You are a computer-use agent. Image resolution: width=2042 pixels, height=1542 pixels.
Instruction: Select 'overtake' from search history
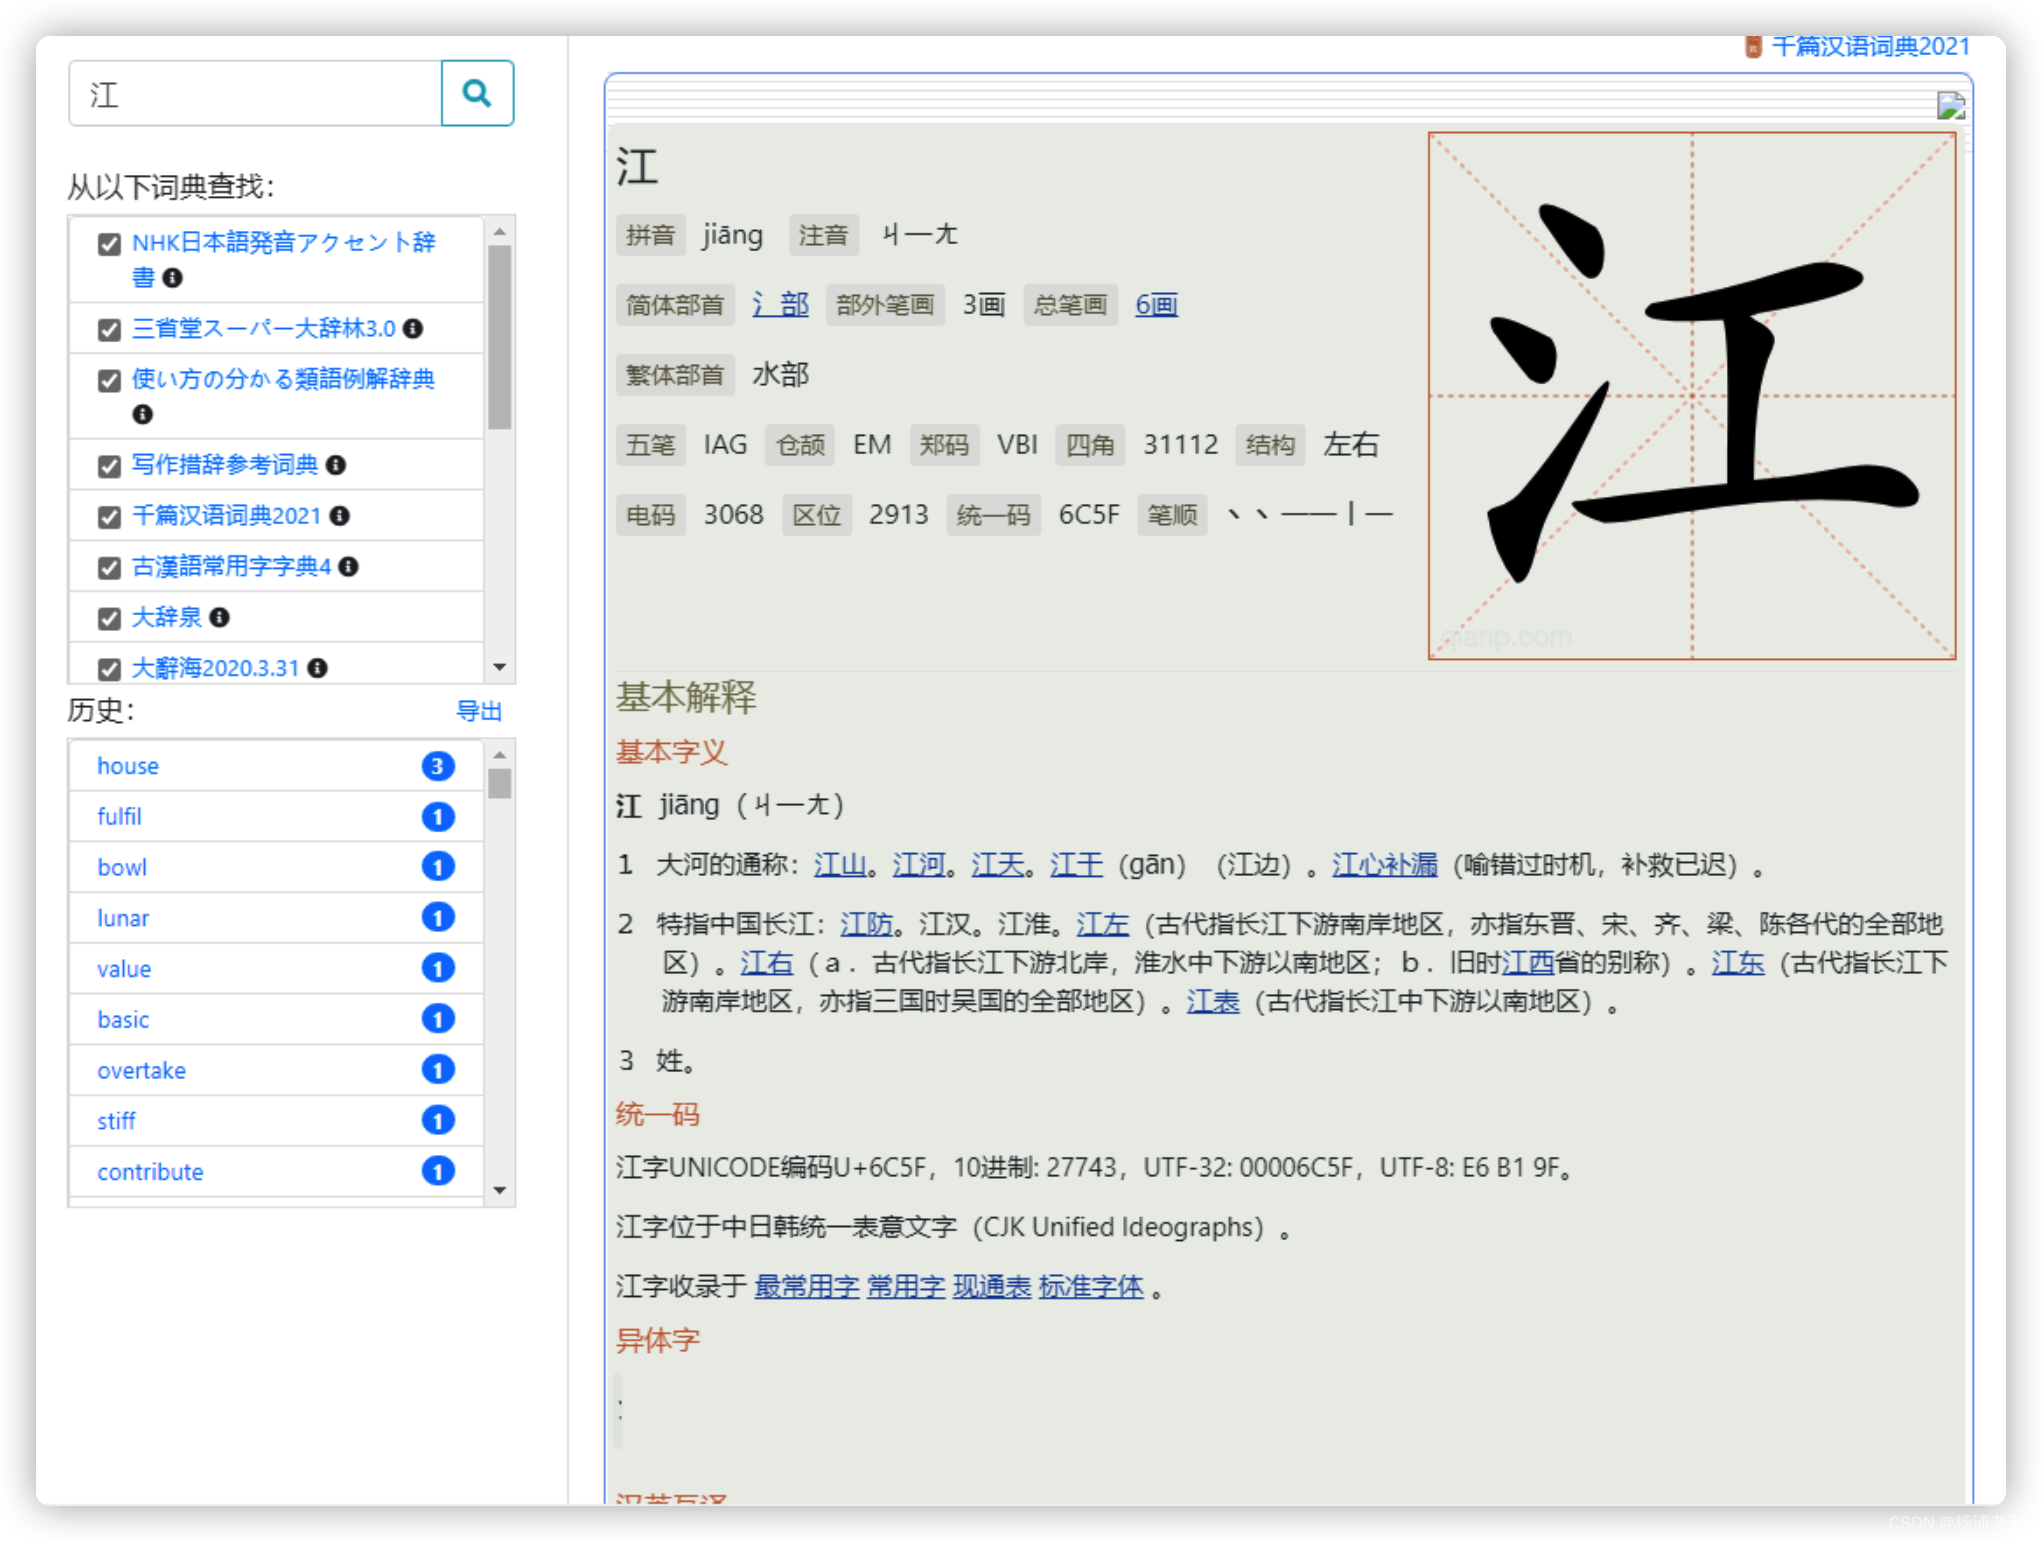coord(141,1070)
